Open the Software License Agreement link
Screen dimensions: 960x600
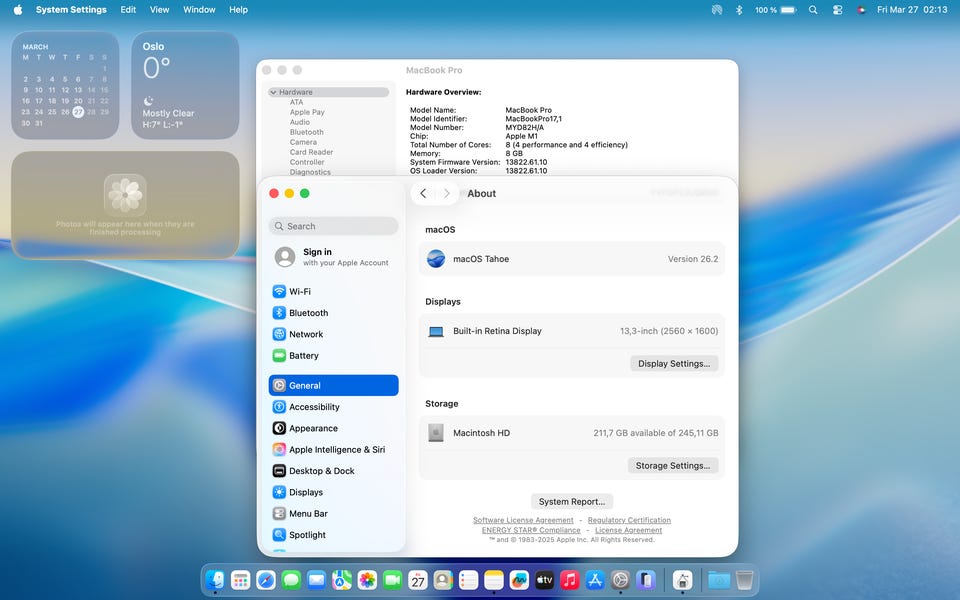[523, 521]
